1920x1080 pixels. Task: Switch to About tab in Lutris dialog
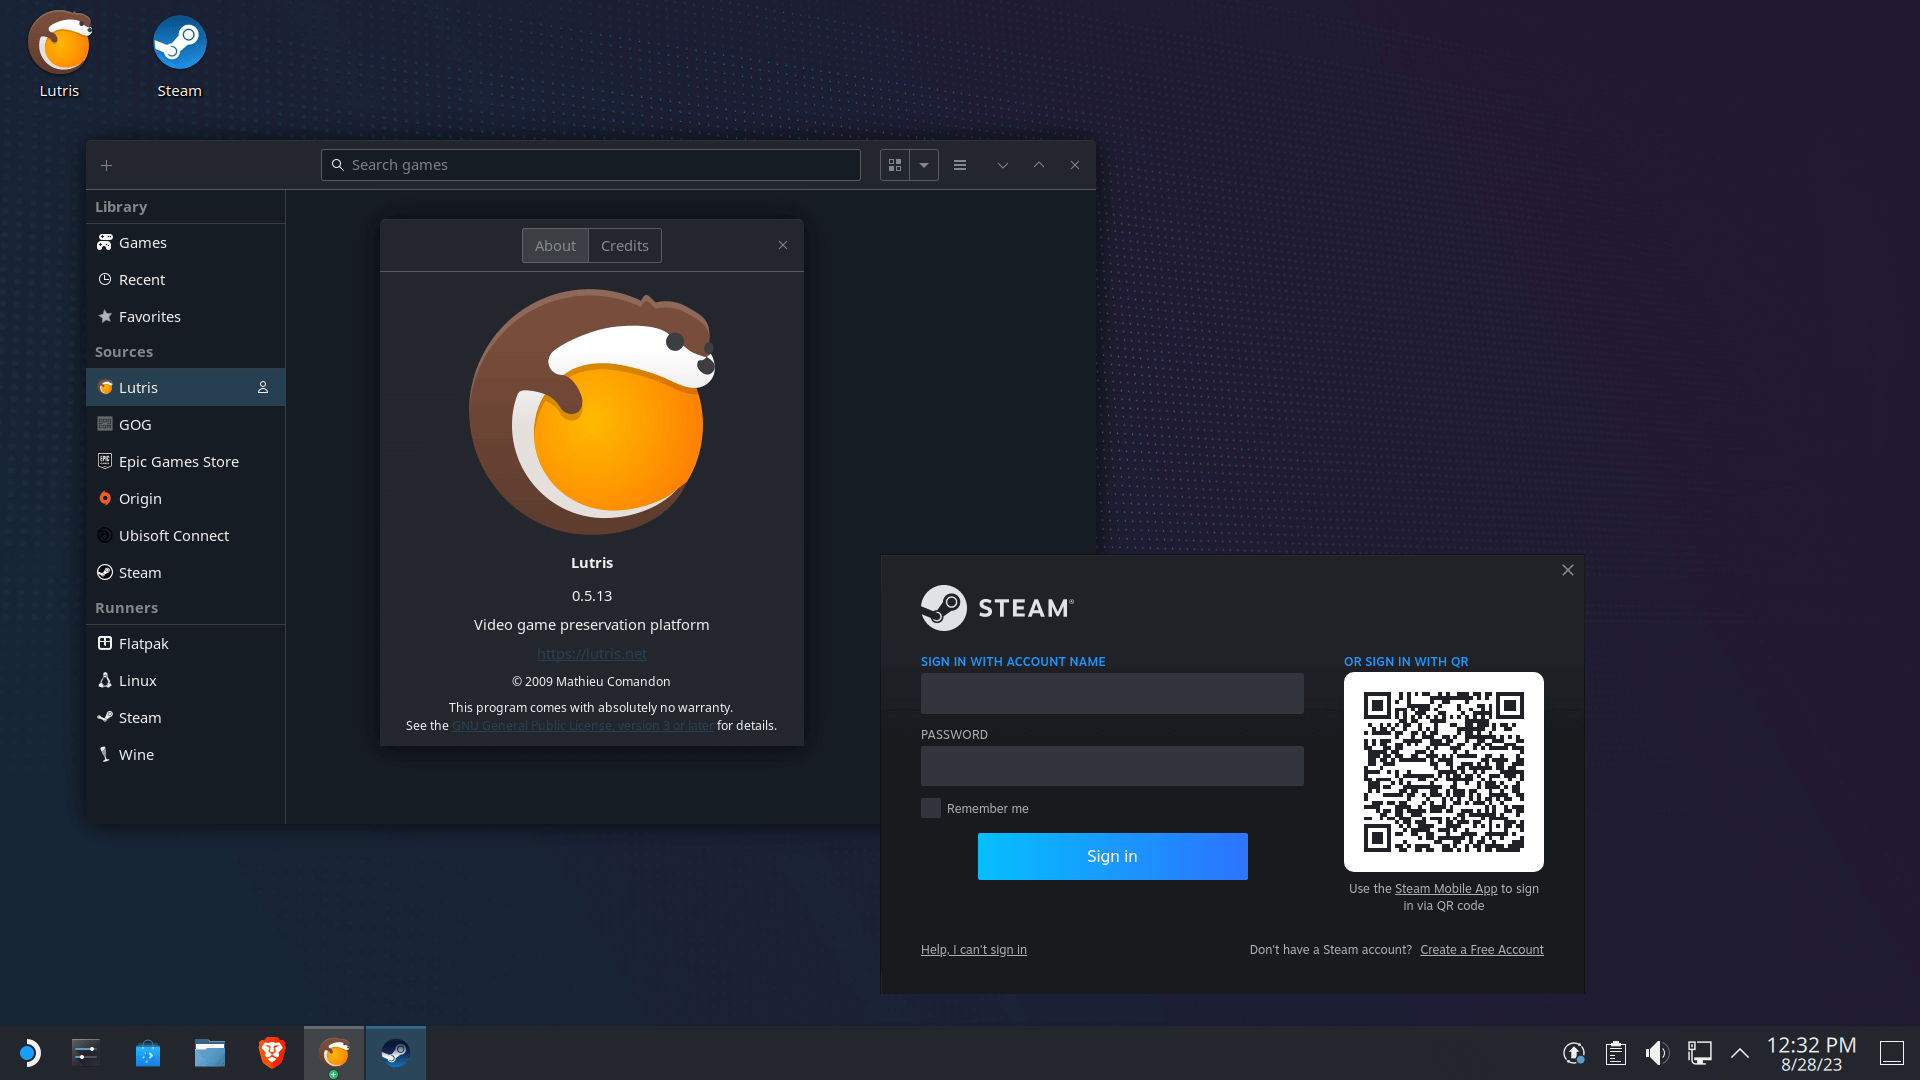(555, 244)
